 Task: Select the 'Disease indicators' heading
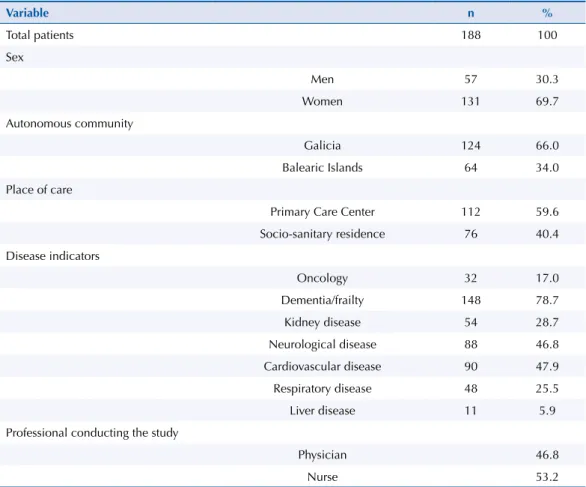point(53,256)
